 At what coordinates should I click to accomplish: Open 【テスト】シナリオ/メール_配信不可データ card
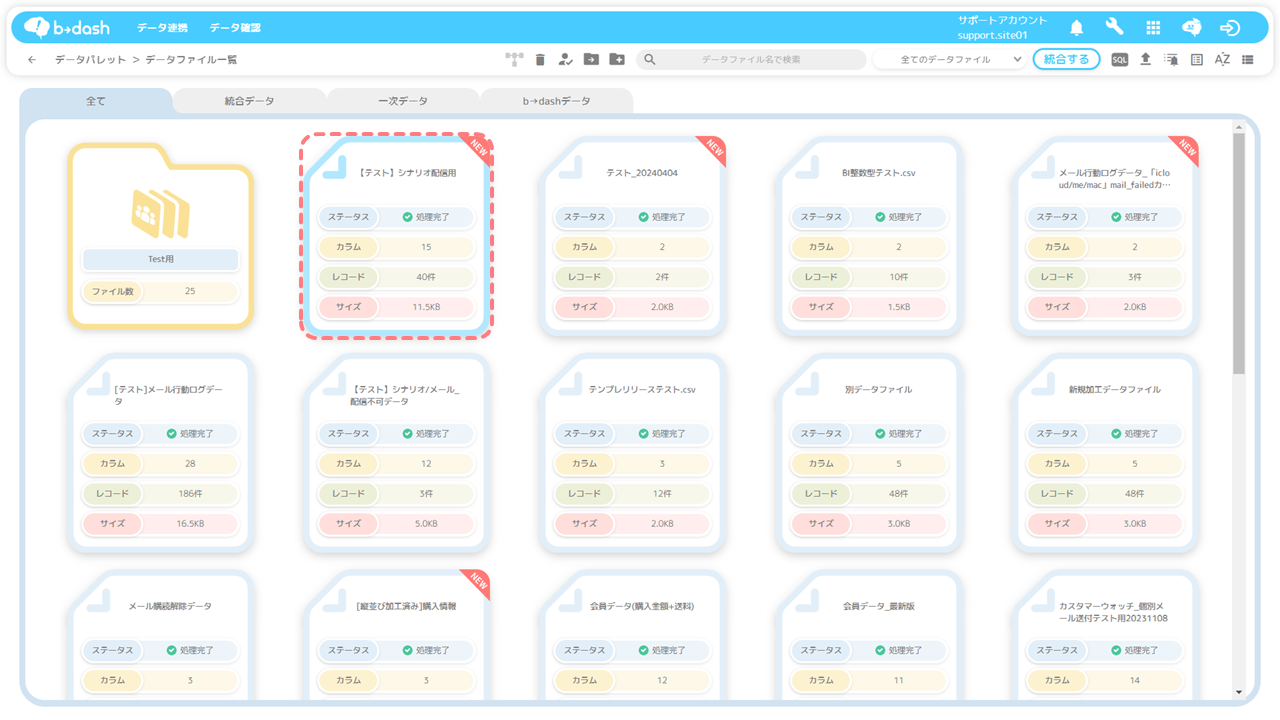click(x=397, y=453)
